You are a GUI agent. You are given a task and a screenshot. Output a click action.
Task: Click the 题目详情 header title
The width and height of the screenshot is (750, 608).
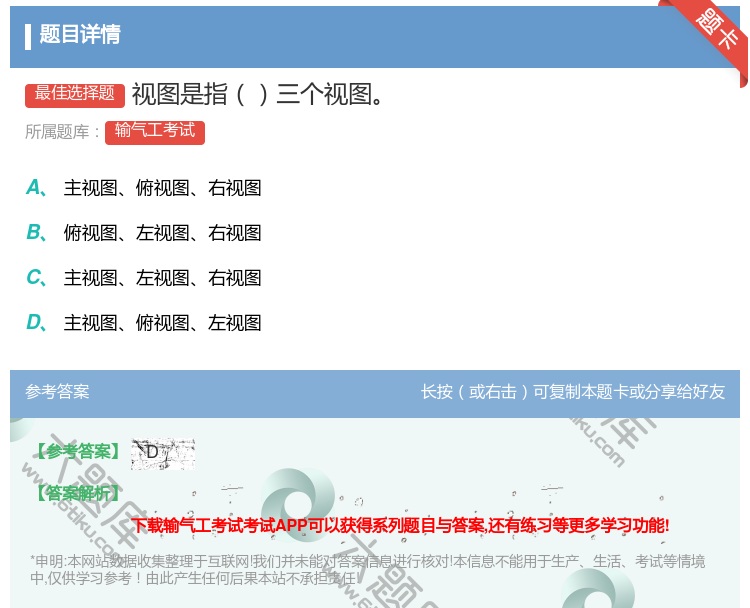(x=79, y=34)
